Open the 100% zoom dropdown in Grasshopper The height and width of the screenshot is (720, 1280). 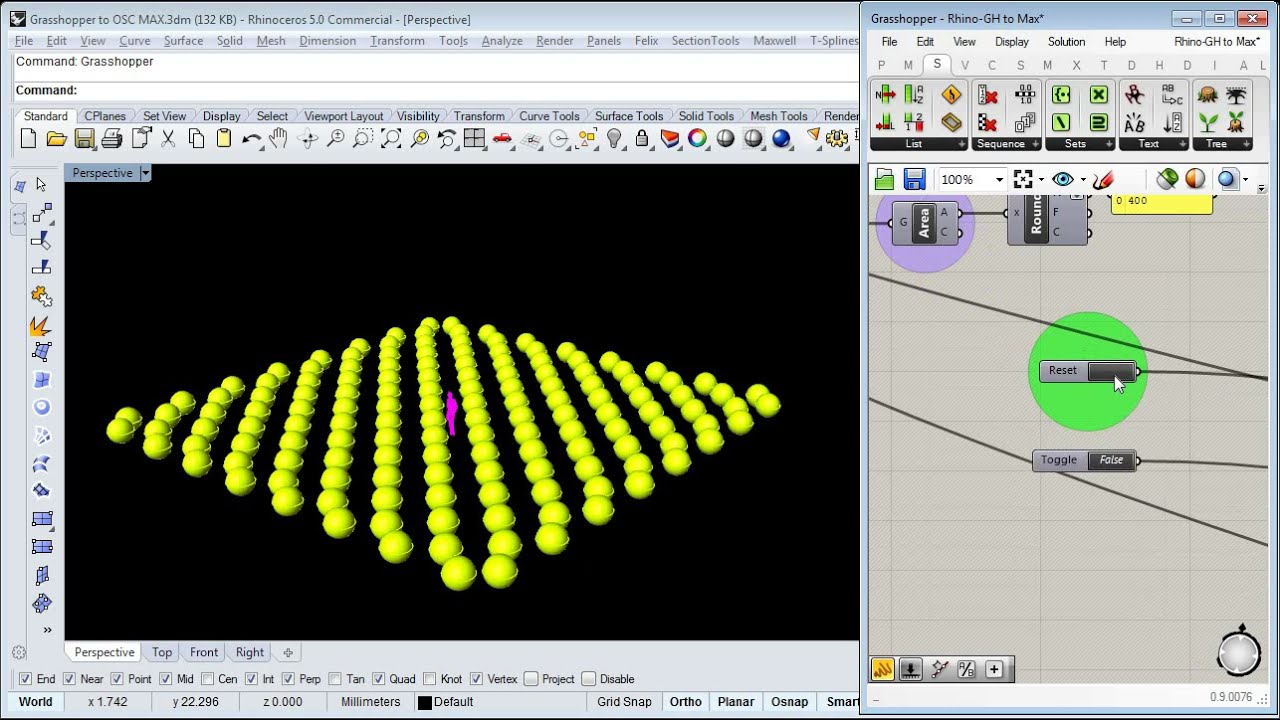pos(999,180)
